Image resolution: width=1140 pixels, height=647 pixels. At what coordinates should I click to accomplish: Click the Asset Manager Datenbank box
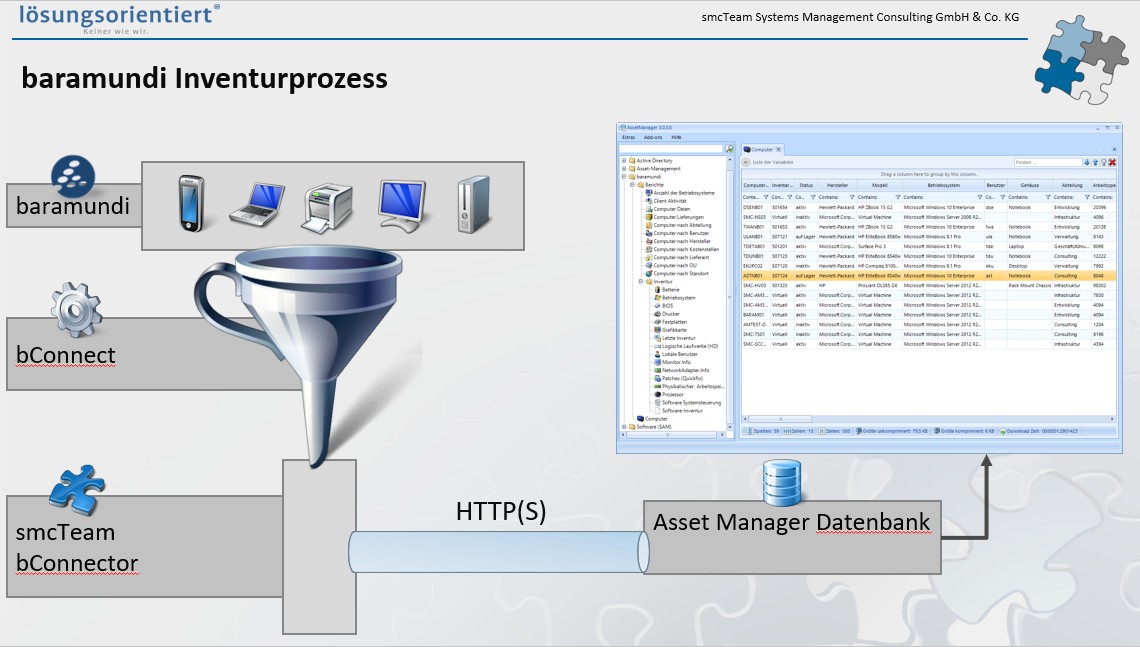tap(792, 537)
